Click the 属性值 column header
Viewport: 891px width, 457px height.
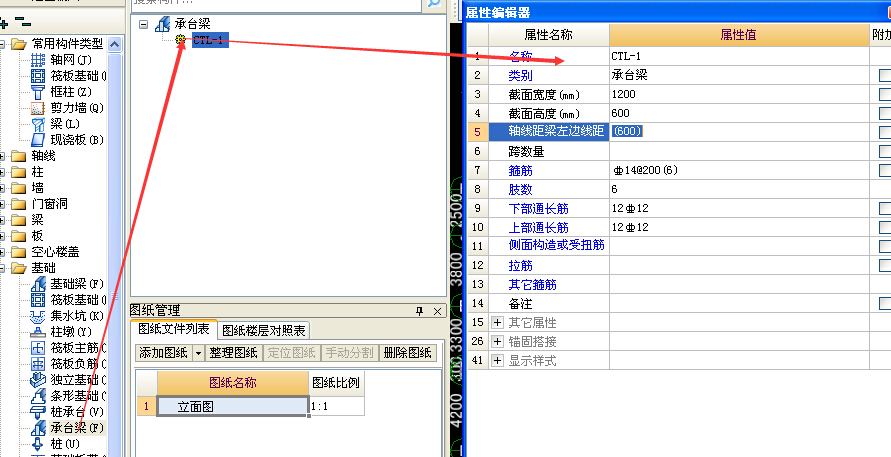pyautogui.click(x=739, y=35)
